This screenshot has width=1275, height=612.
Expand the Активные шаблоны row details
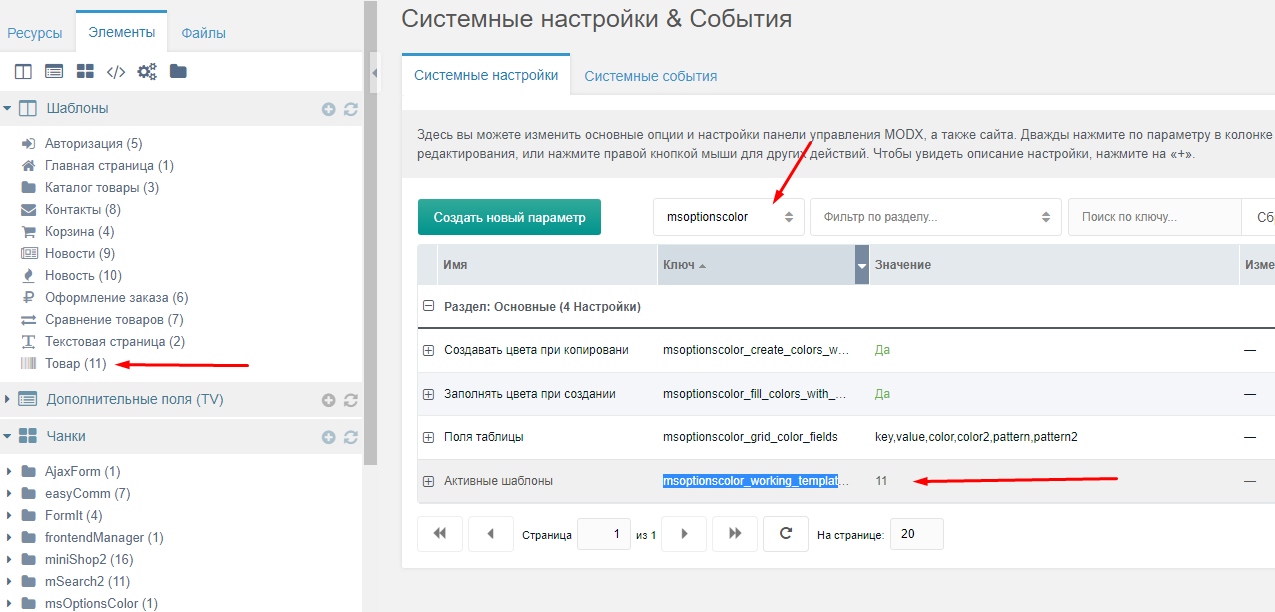[x=428, y=481]
